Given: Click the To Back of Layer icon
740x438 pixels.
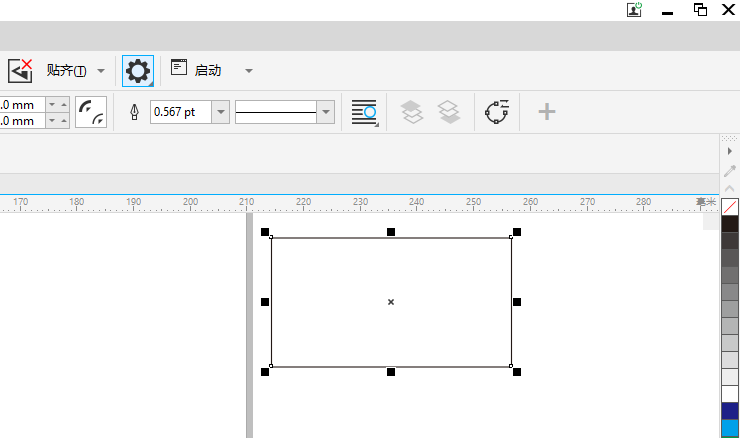Looking at the screenshot, I should tap(449, 112).
